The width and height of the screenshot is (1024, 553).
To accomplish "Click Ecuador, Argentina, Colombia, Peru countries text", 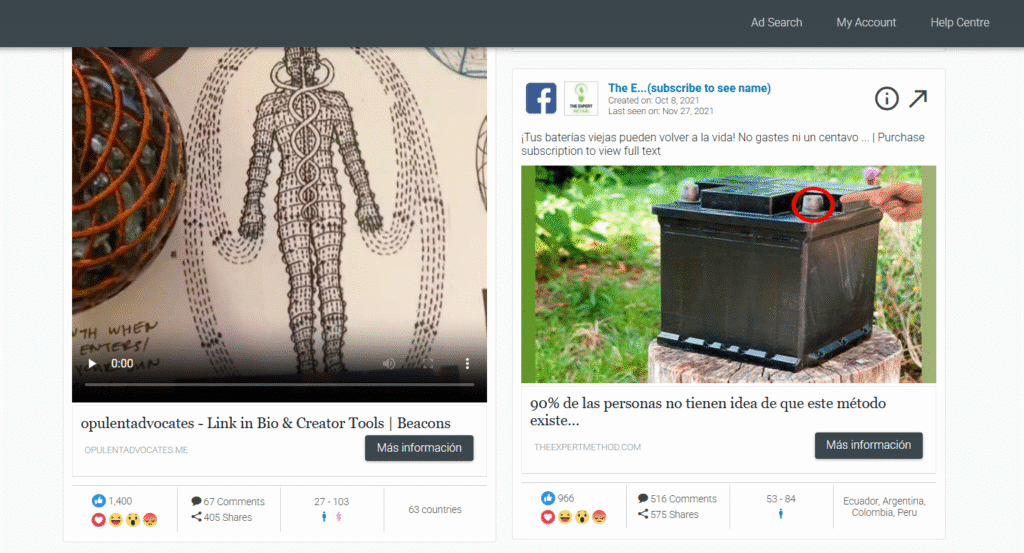I will point(884,507).
